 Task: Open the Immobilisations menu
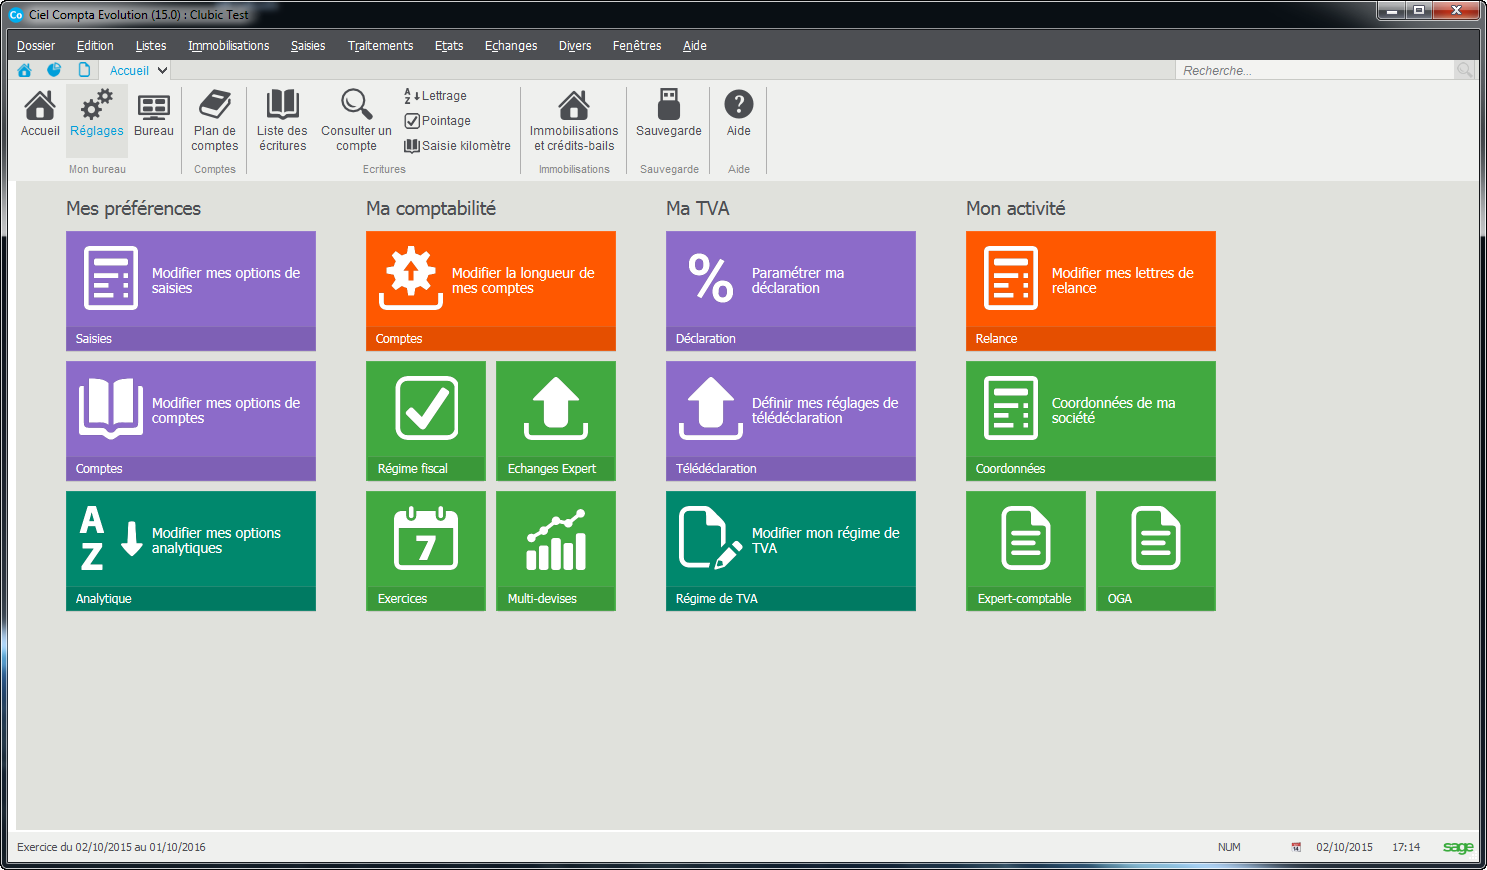[x=228, y=46]
